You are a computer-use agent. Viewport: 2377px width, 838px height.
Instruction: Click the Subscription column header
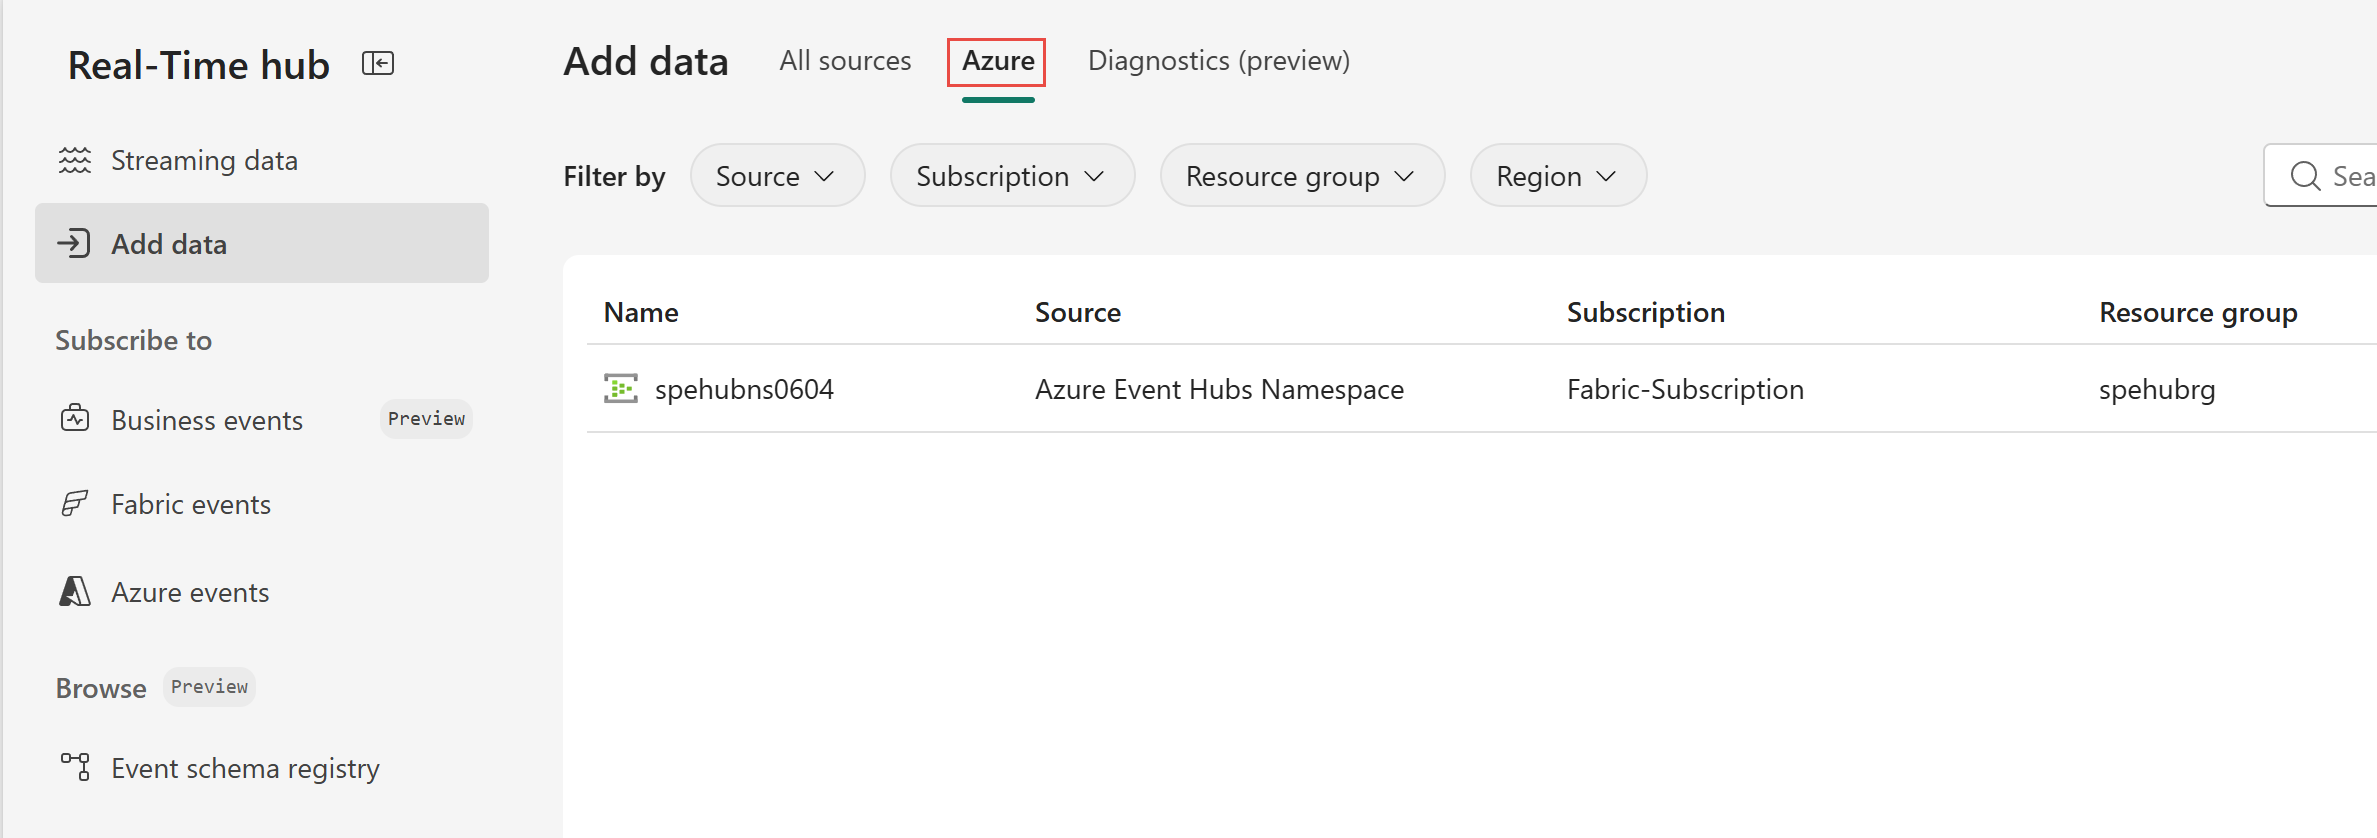1646,312
